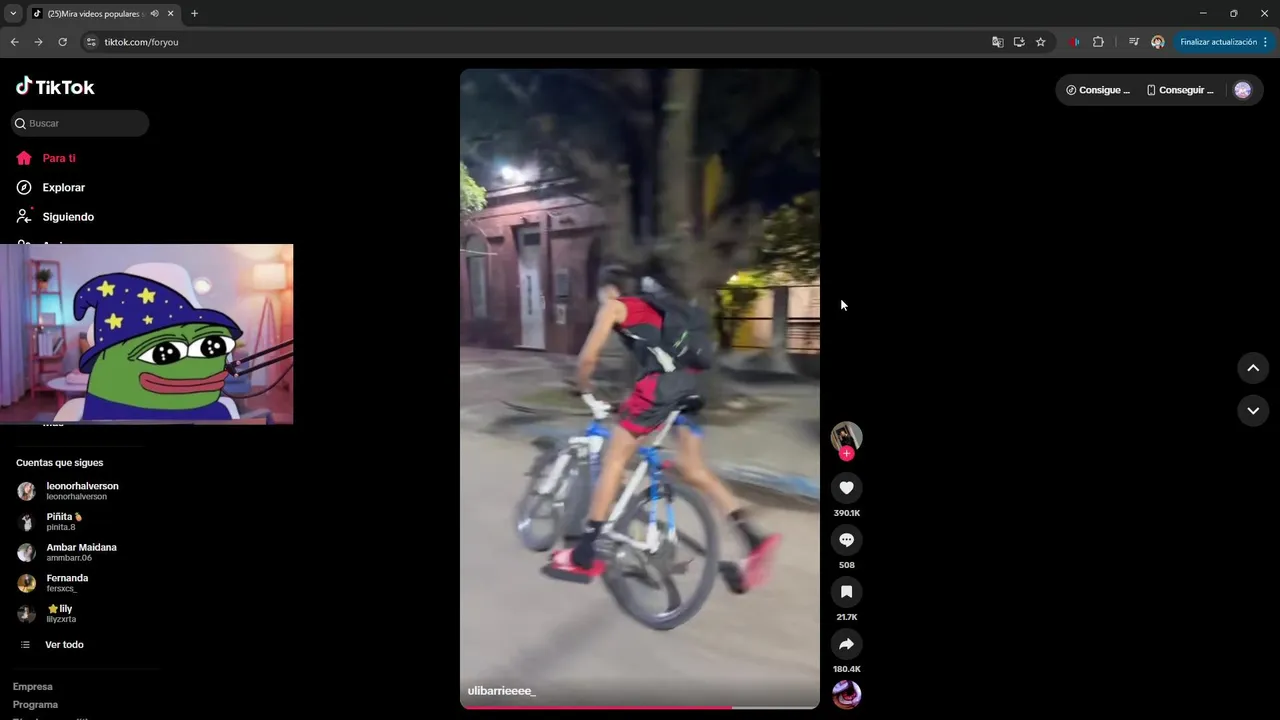Image resolution: width=1280 pixels, height=720 pixels.
Task: Click the Conseguir app button
Action: click(x=1180, y=90)
